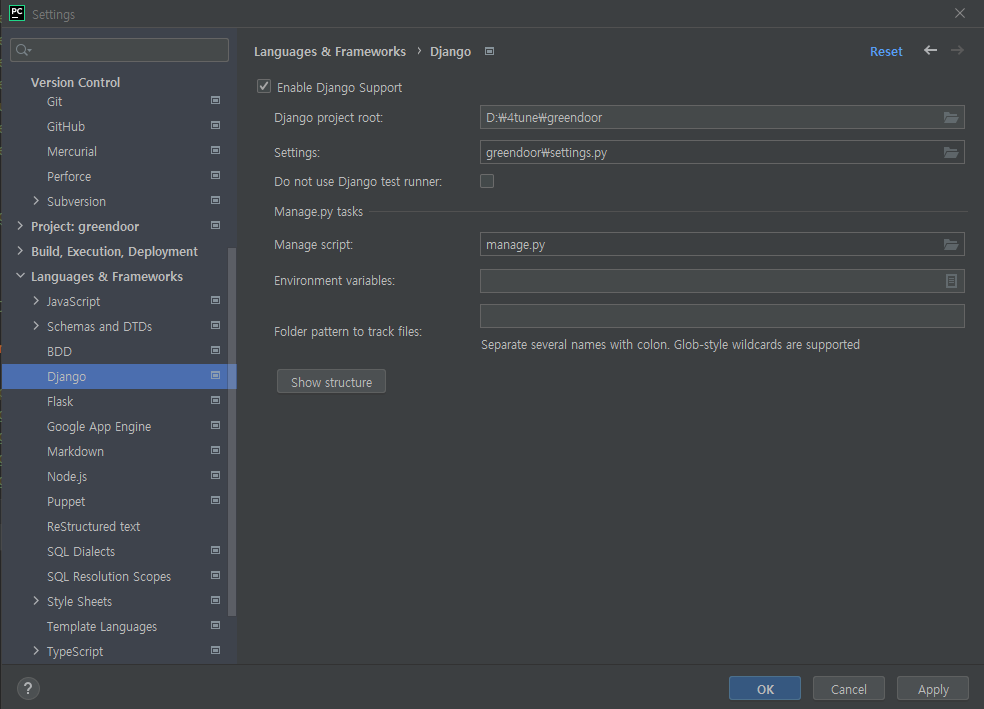Viewport: 984px width, 709px height.
Task: Click the project-level icon beside Puppet
Action: [215, 501]
